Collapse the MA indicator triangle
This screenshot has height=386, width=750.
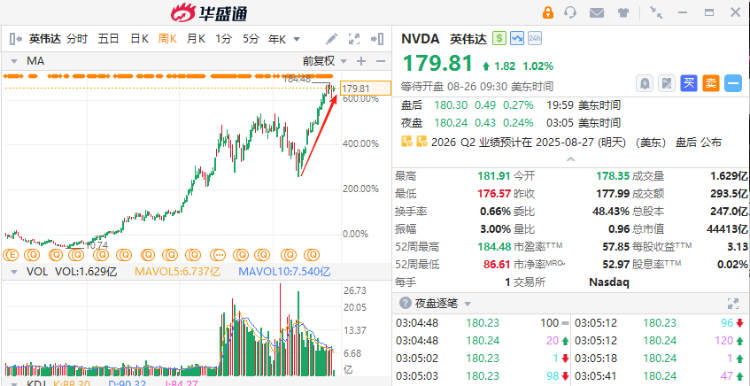[14, 61]
